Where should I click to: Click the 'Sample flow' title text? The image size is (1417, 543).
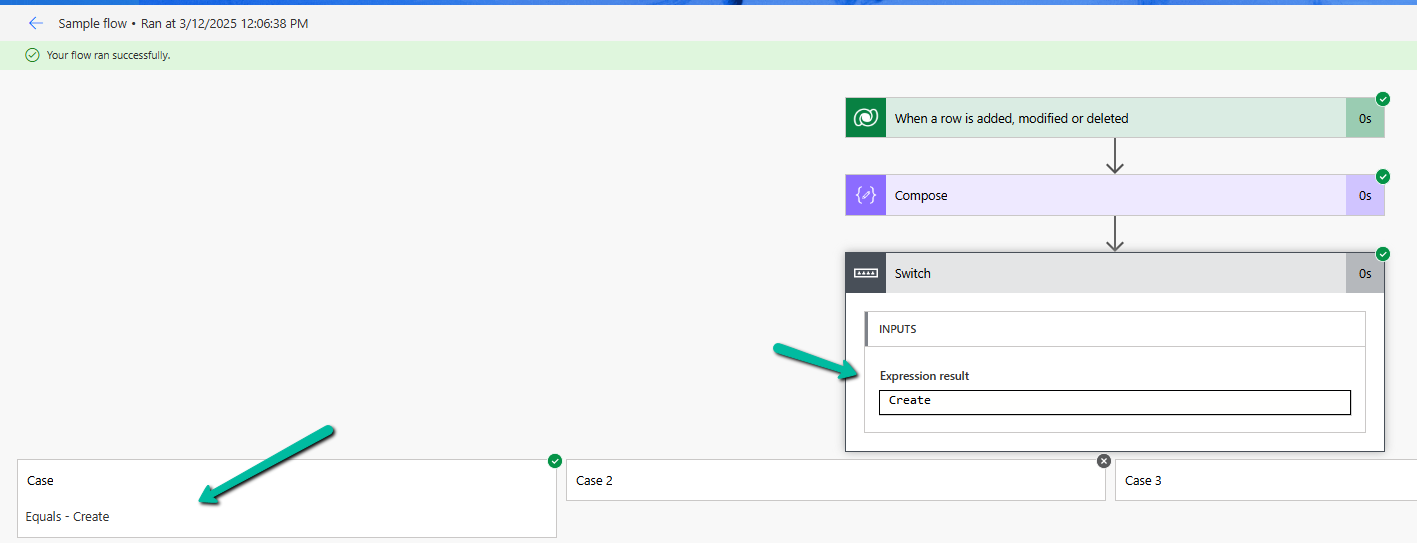[x=93, y=23]
